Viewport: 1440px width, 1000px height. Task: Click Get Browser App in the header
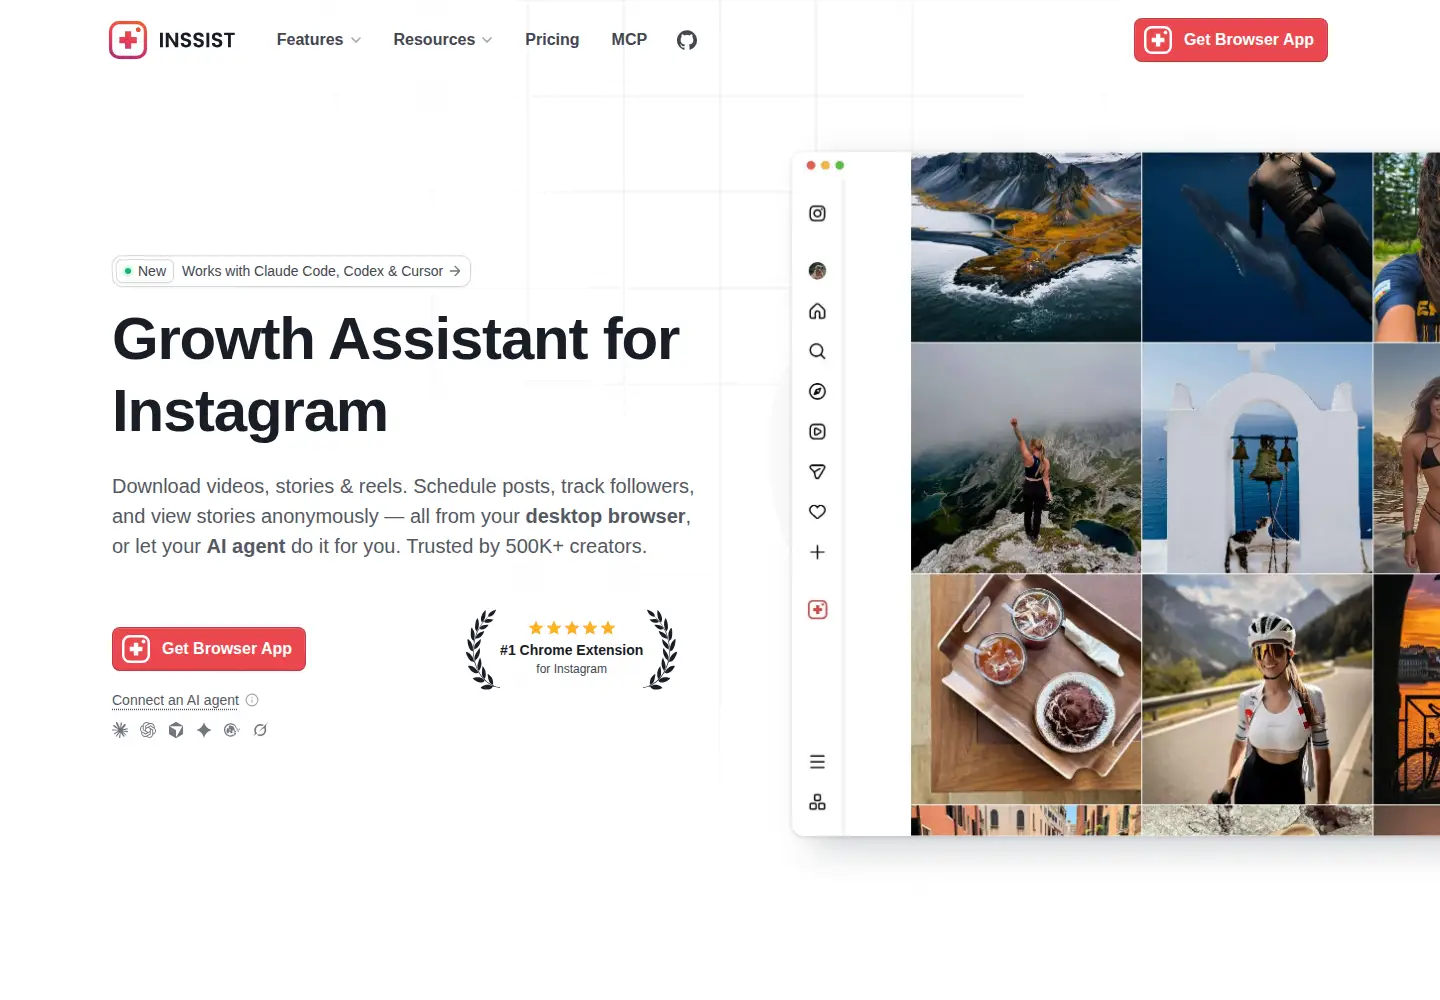click(1231, 40)
